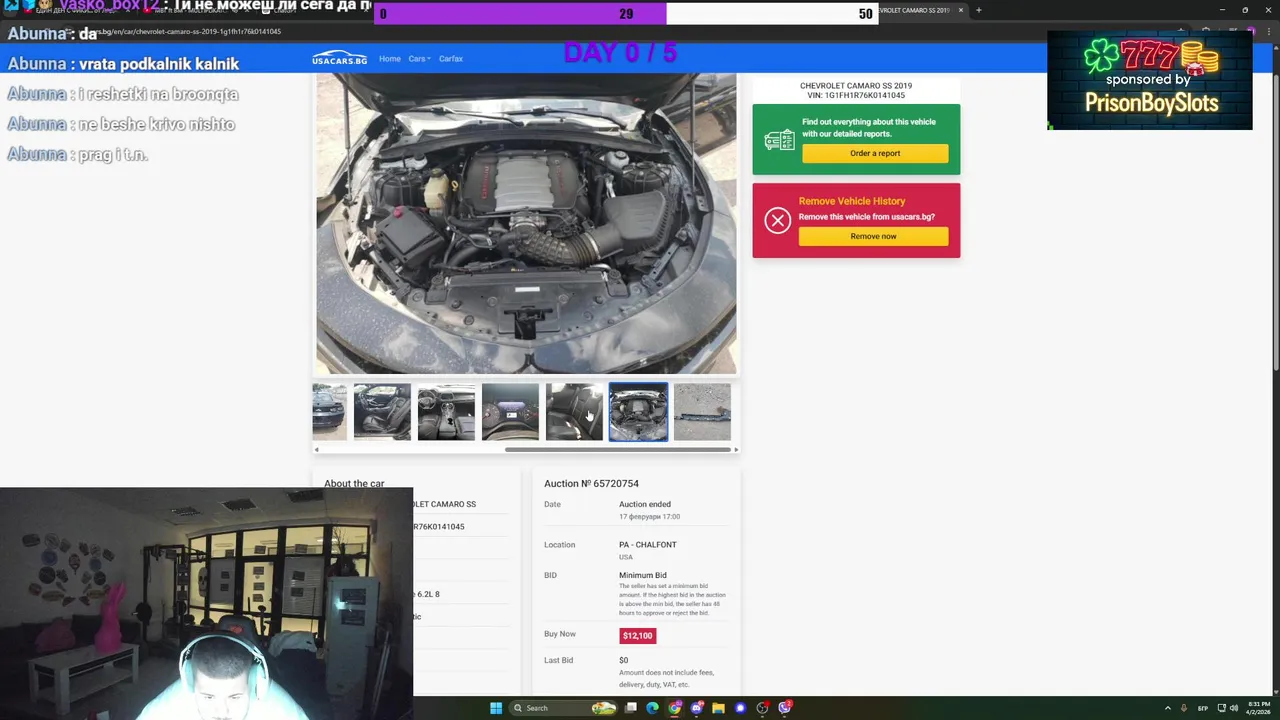Open Microsoft Edge from the taskbar
1280x720 pixels.
[653, 708]
